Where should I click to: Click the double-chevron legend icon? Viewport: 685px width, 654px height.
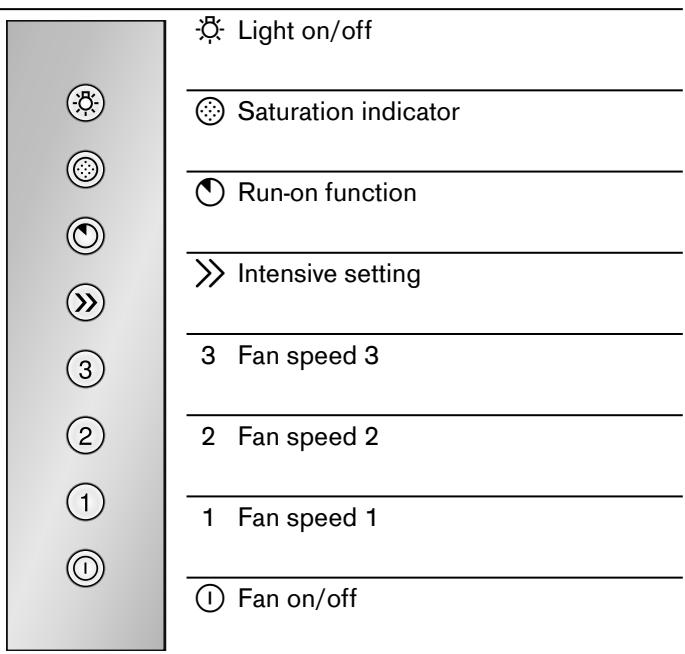(x=210, y=273)
